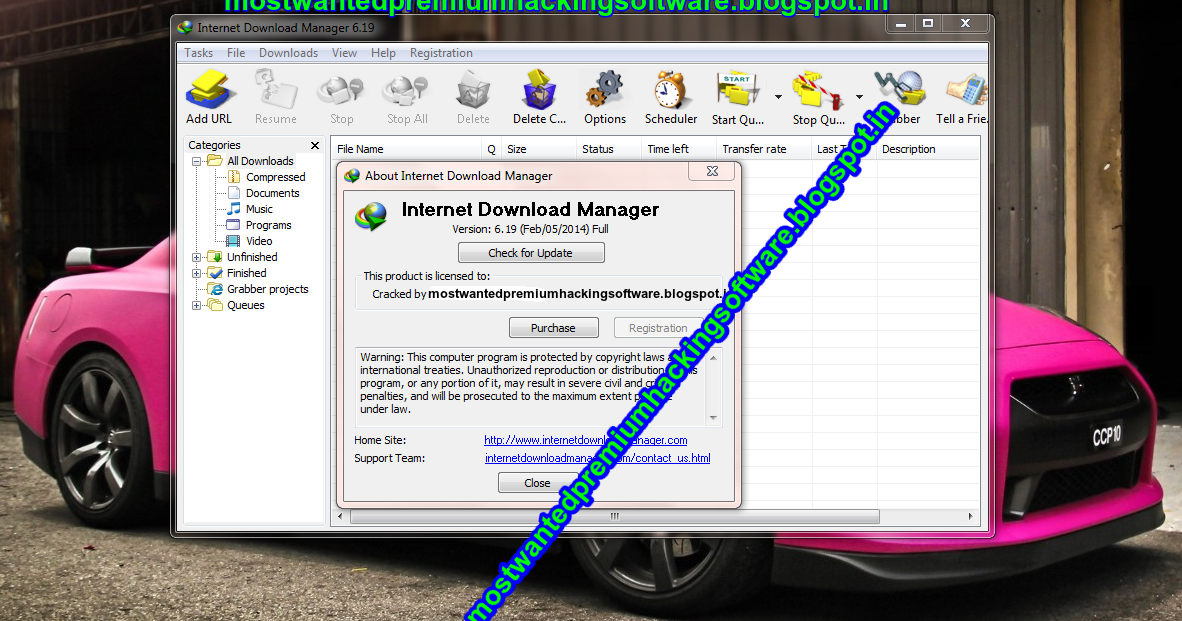Click Tell a Friend toolbar icon
This screenshot has width=1182, height=621.
coord(966,90)
